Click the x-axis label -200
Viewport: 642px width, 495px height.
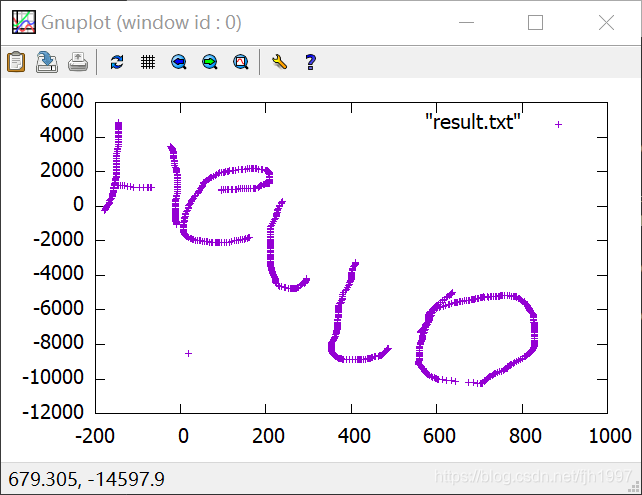(95, 436)
